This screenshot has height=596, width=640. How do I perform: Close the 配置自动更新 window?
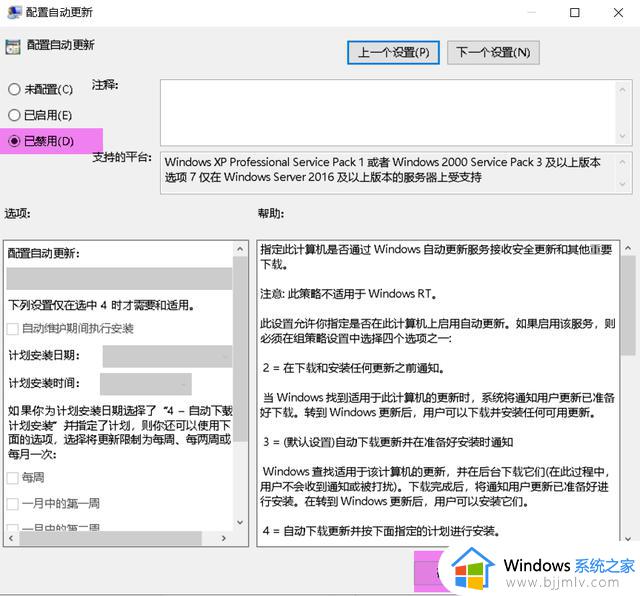[x=618, y=13]
